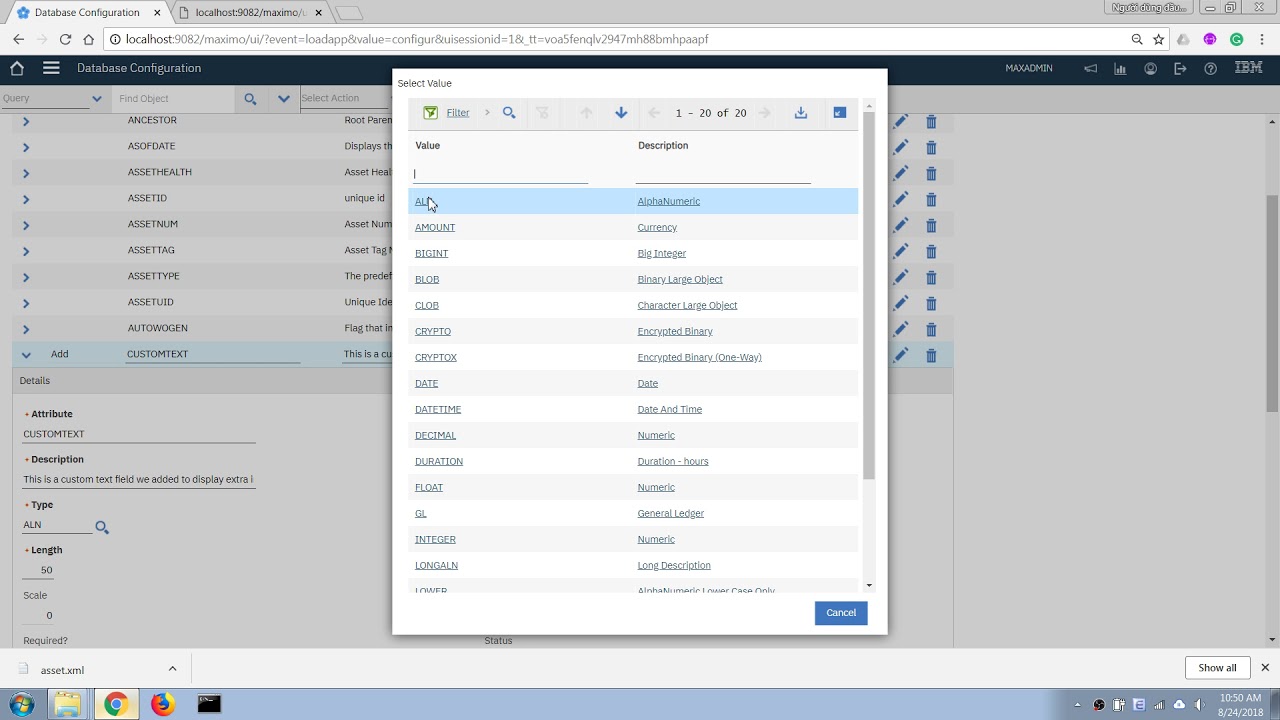Open the user profile icon
This screenshot has height=720, width=1280.
[x=1151, y=68]
